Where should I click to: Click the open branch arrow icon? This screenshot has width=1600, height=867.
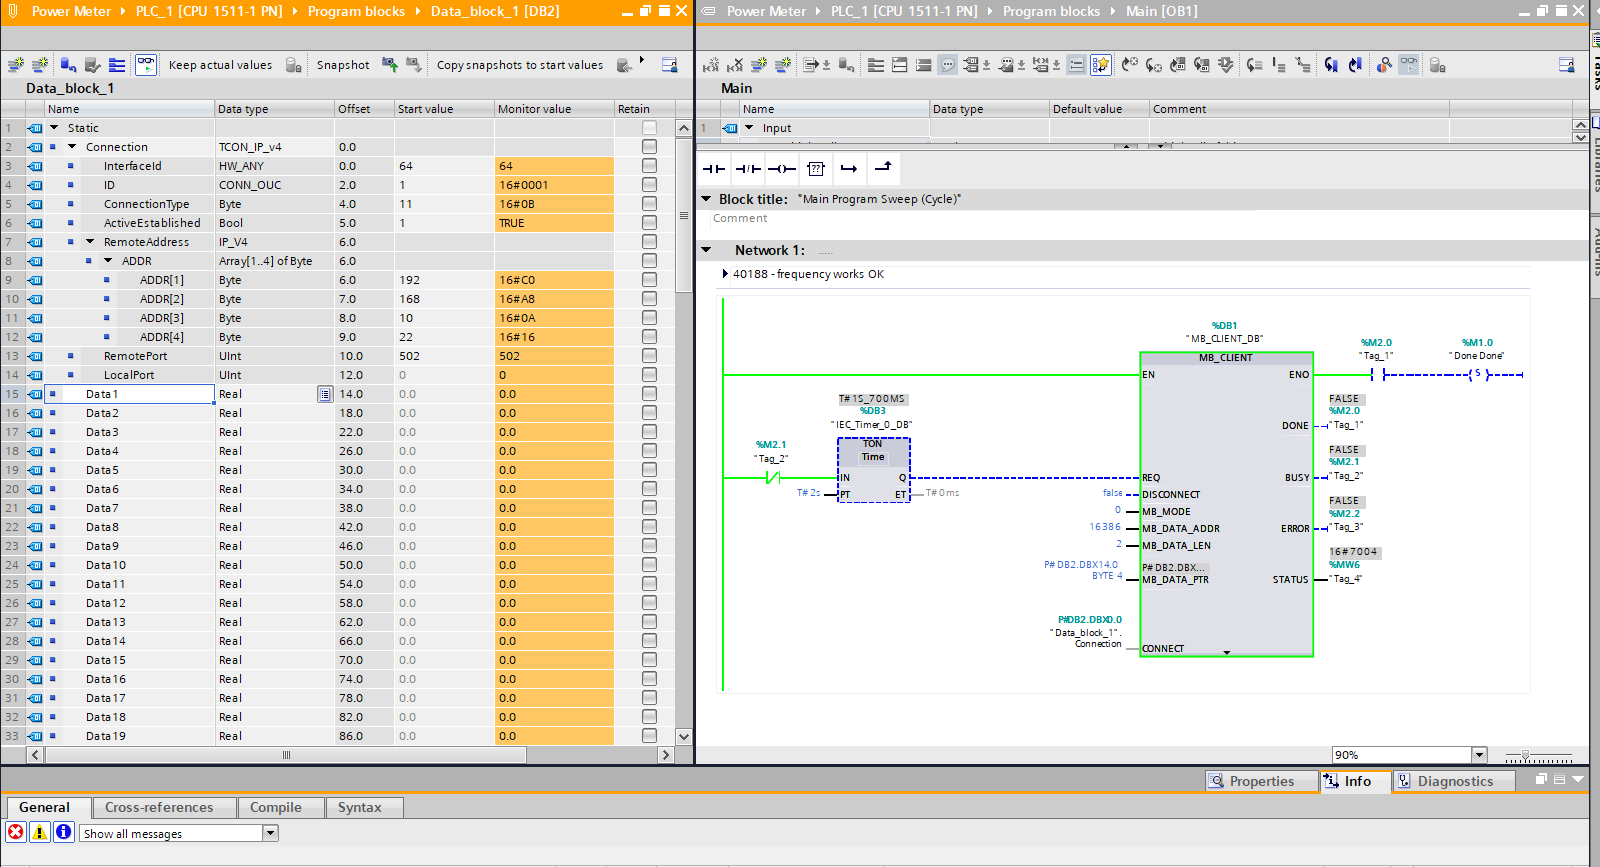[849, 169]
